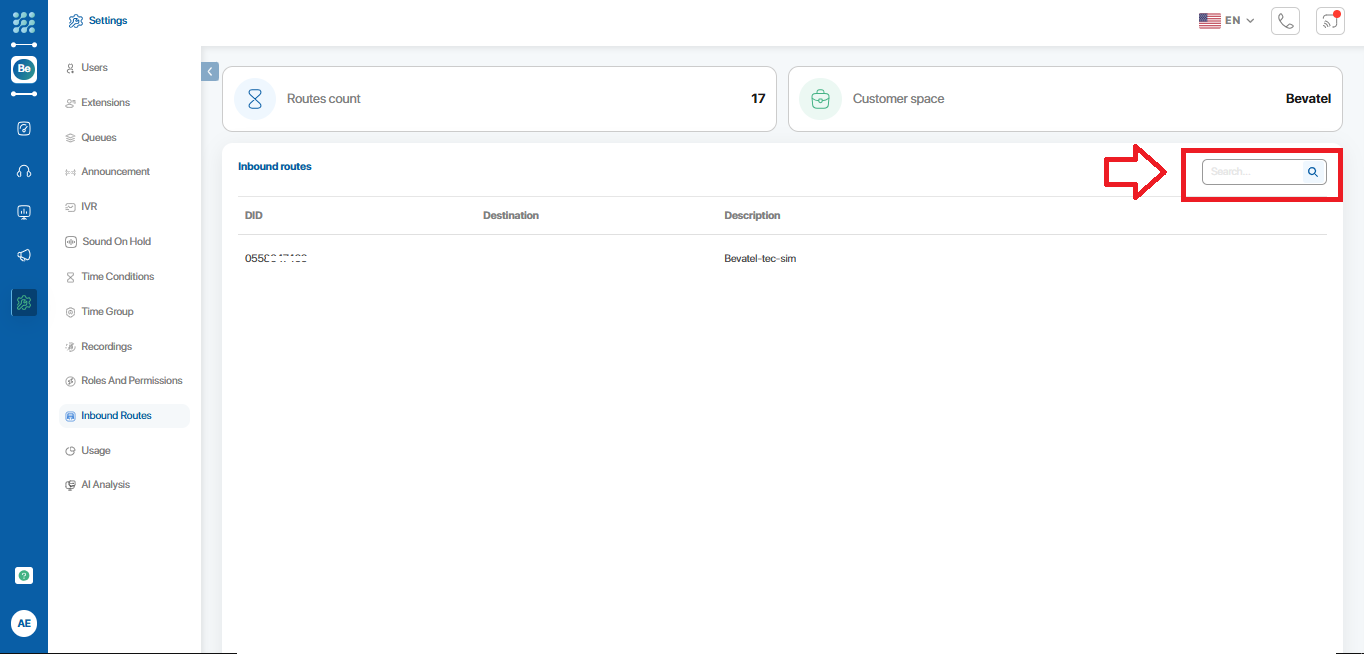This screenshot has height=654, width=1364.
Task: Click the DID column header
Action: [x=254, y=216]
